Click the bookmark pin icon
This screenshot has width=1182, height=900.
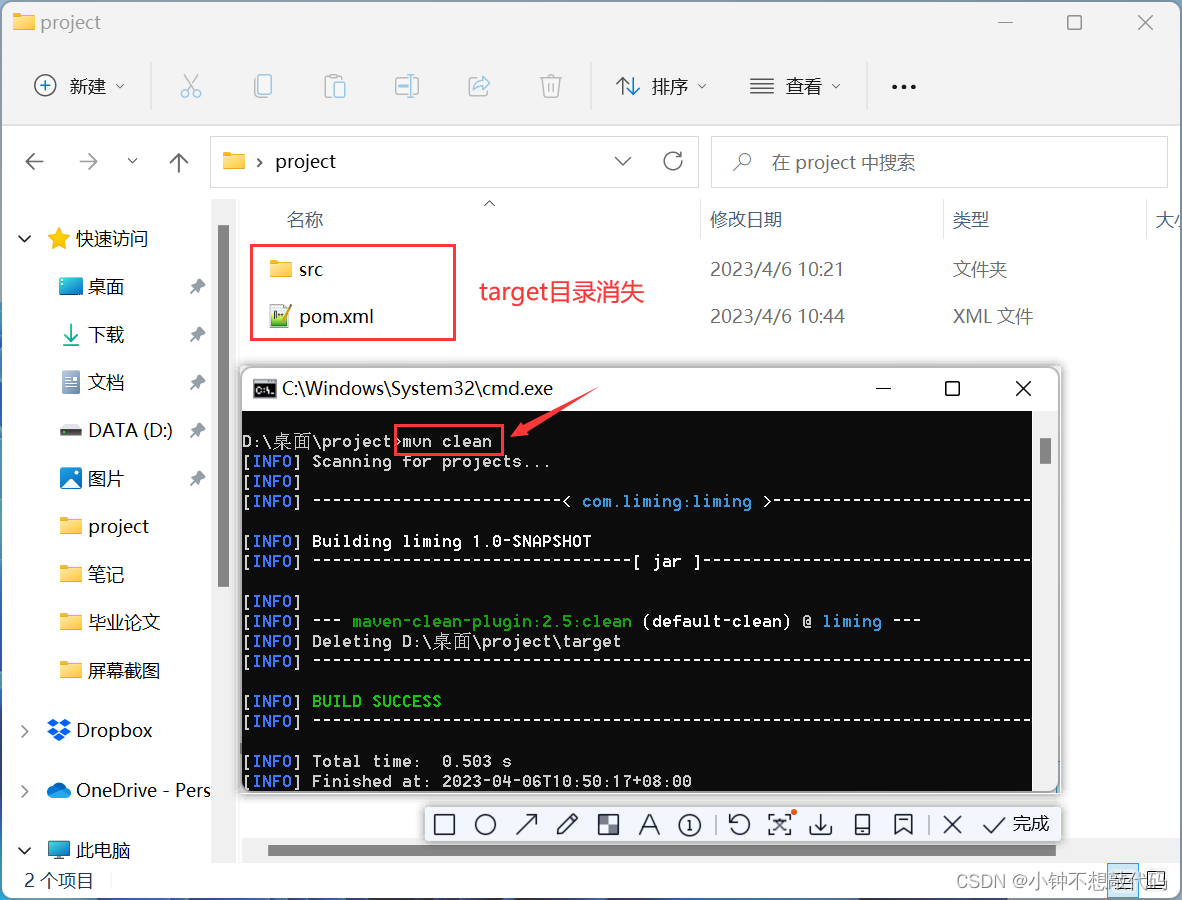(902, 825)
